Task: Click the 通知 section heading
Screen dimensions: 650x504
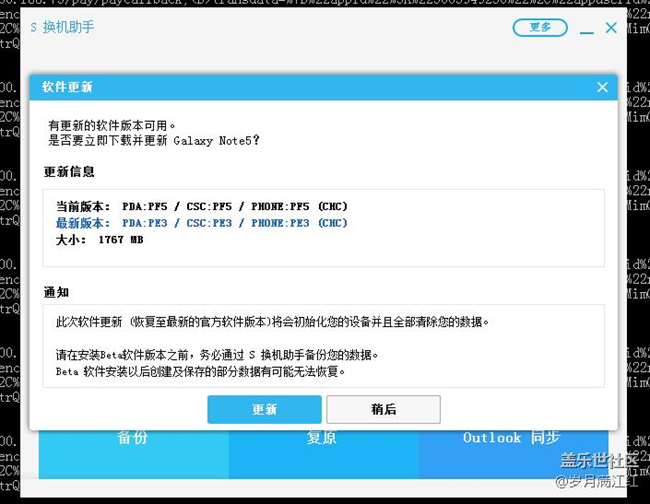Action: pyautogui.click(x=56, y=292)
